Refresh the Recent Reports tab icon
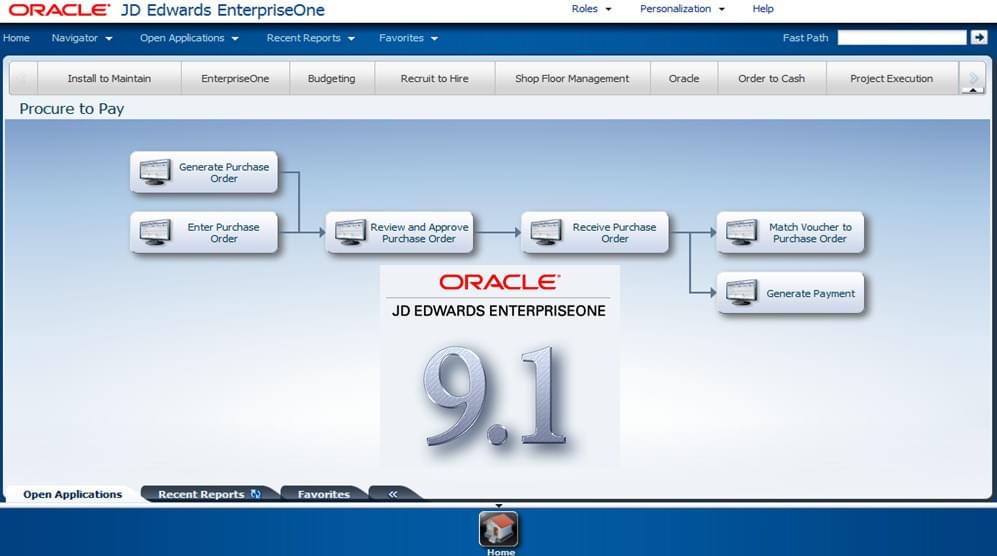Screen dimensions: 997x556 pyautogui.click(x=256, y=494)
